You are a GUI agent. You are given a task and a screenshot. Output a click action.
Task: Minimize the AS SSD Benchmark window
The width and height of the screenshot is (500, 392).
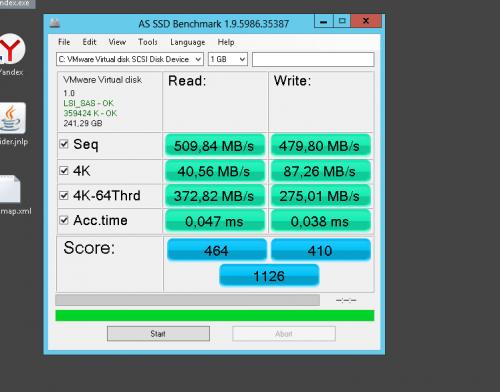pyautogui.click(x=323, y=21)
